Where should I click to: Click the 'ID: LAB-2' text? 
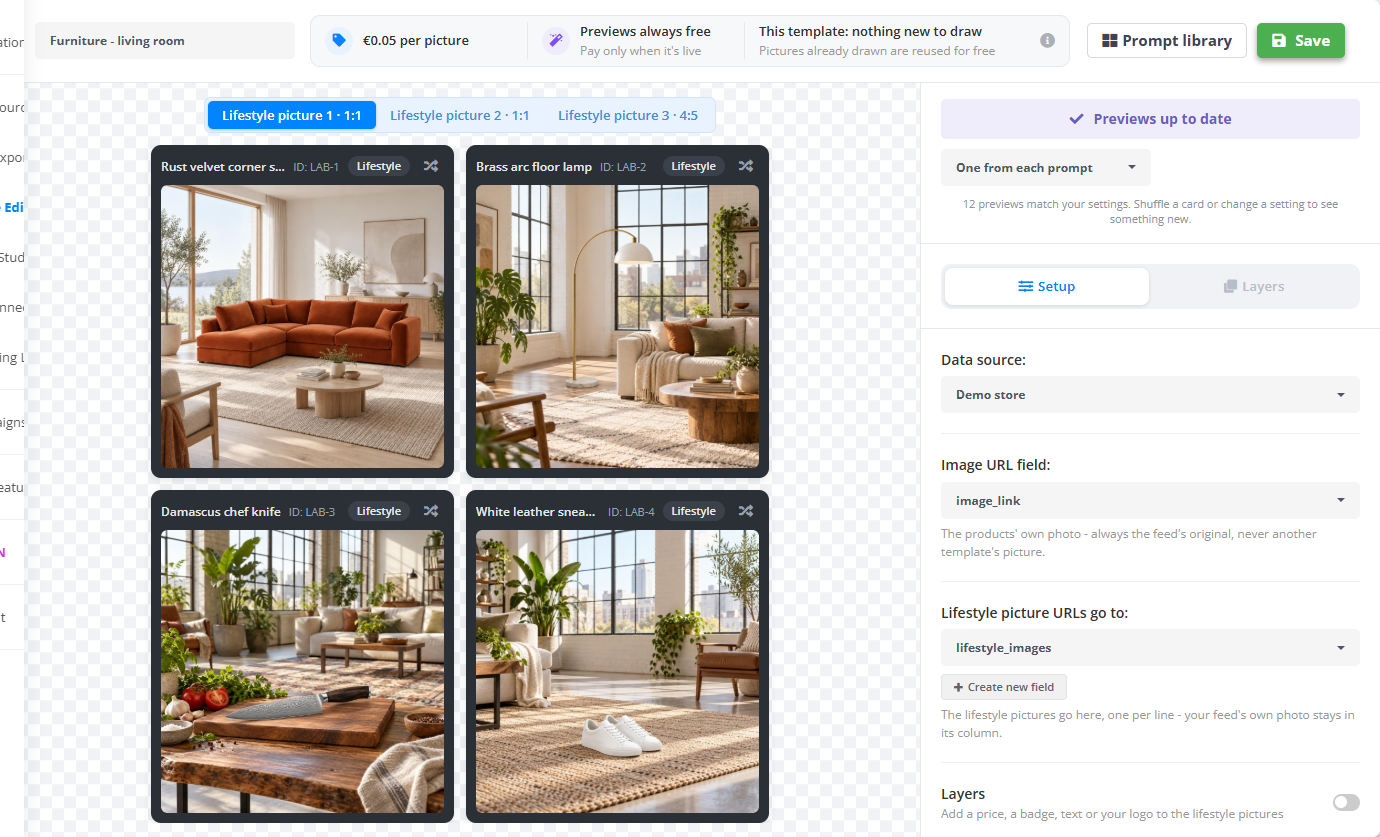623,167
